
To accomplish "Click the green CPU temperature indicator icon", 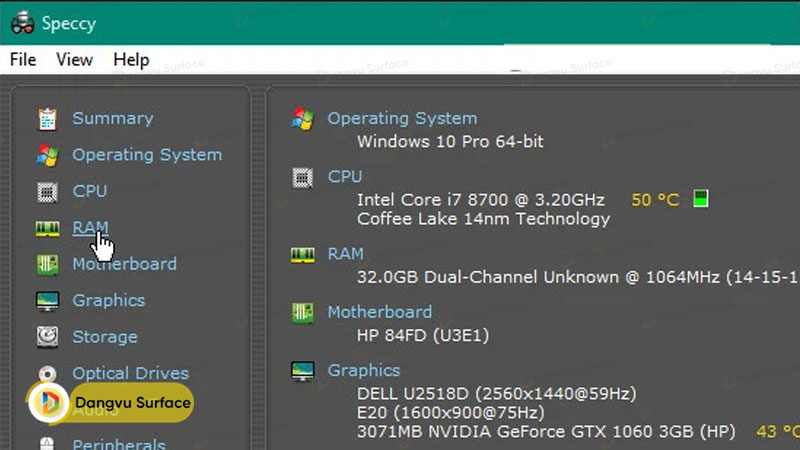I will click(701, 198).
